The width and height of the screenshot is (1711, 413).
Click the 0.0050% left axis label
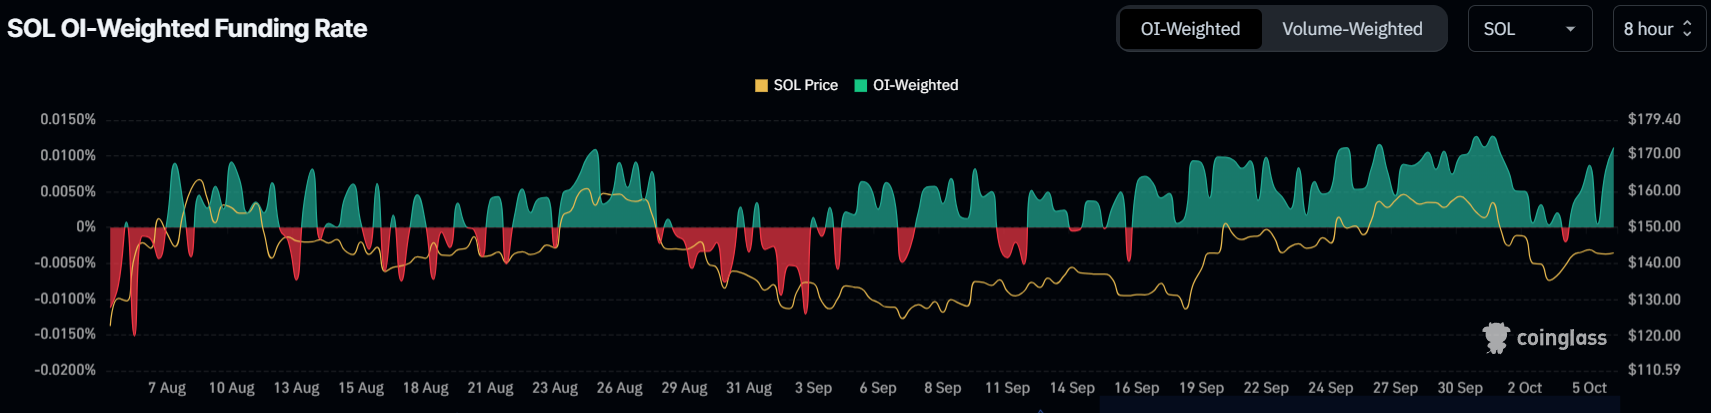click(68, 191)
